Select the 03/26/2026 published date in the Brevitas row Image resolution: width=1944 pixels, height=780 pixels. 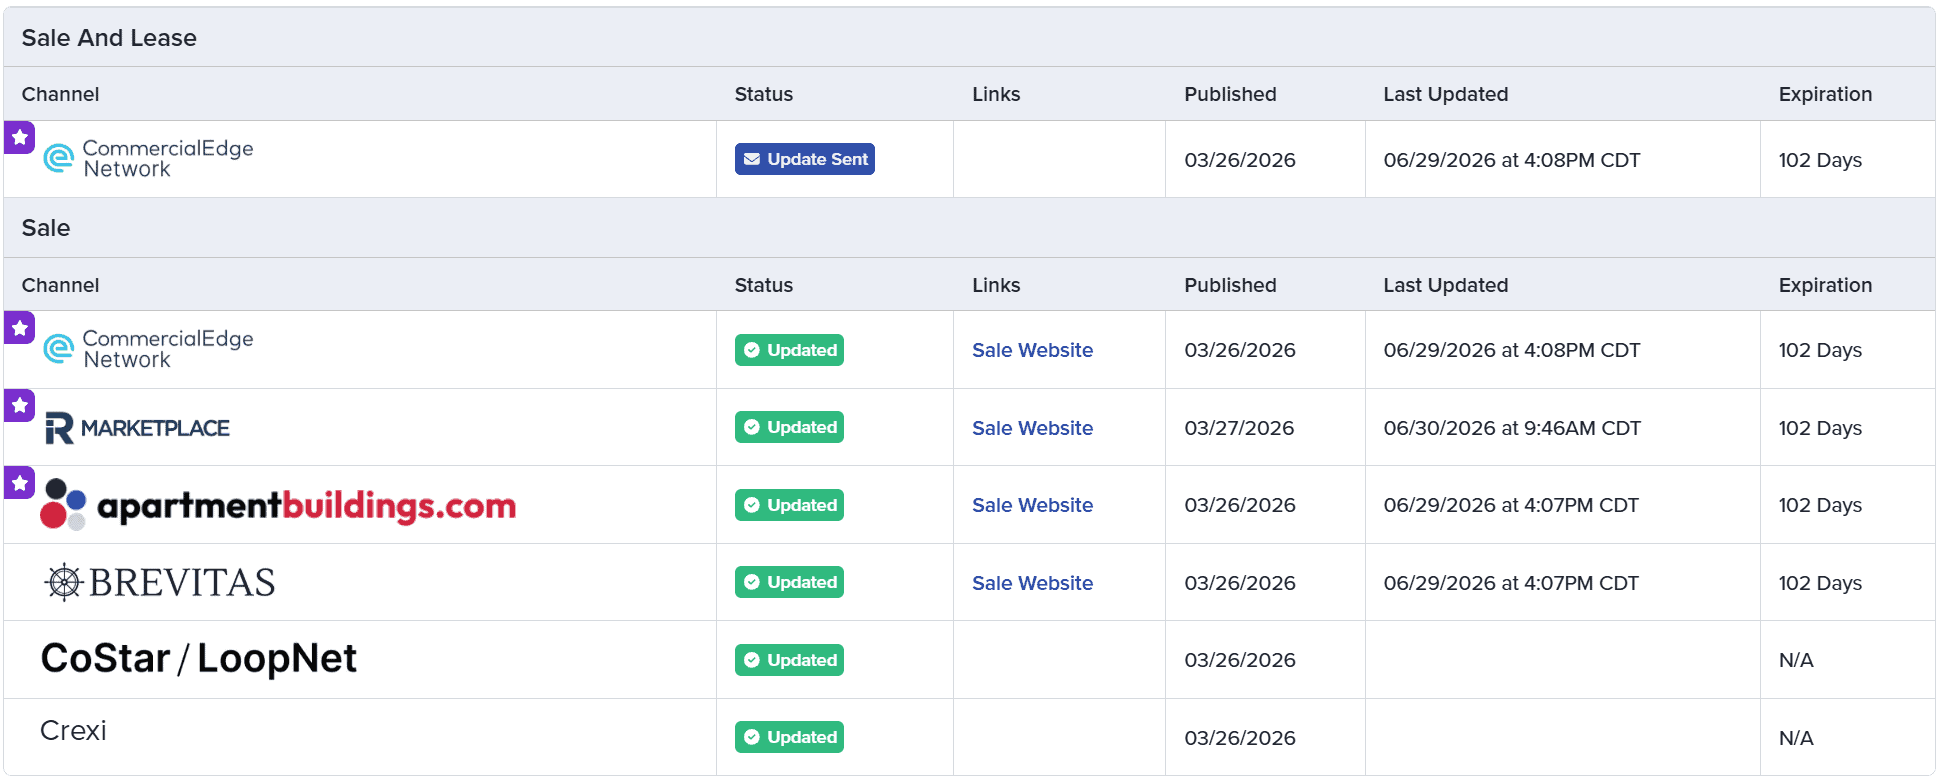point(1240,583)
